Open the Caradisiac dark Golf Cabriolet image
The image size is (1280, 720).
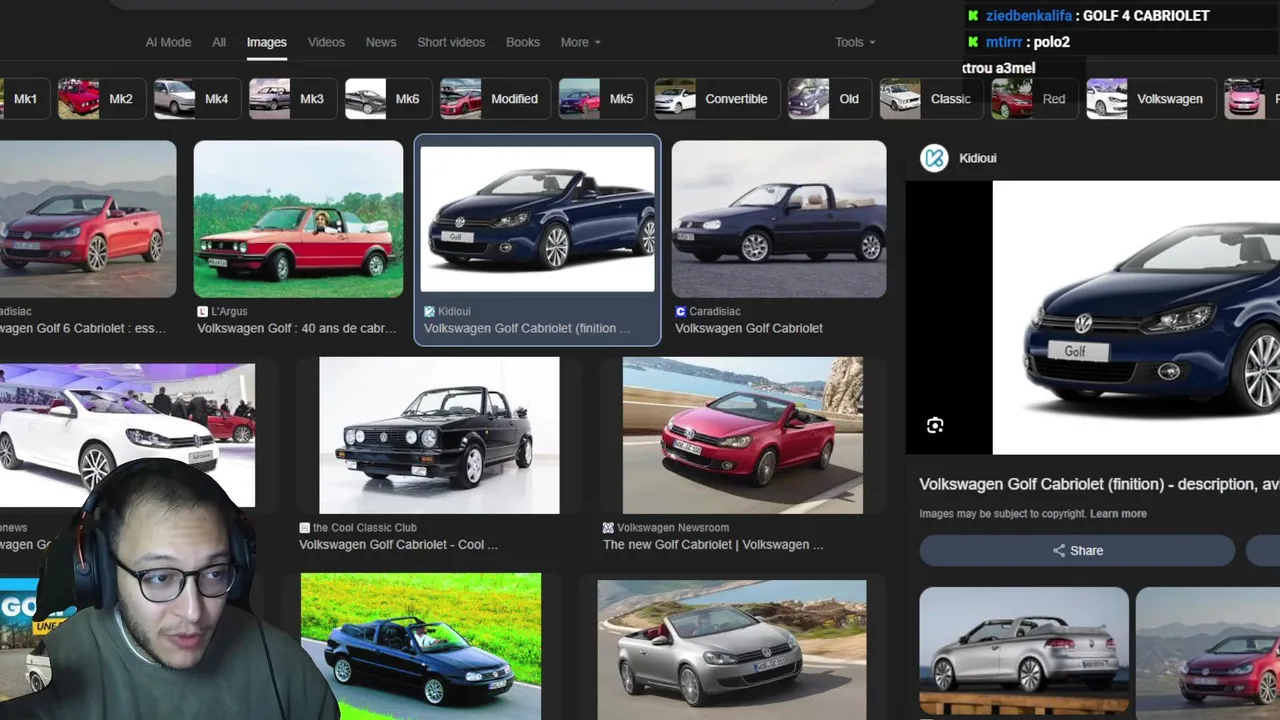[779, 219]
